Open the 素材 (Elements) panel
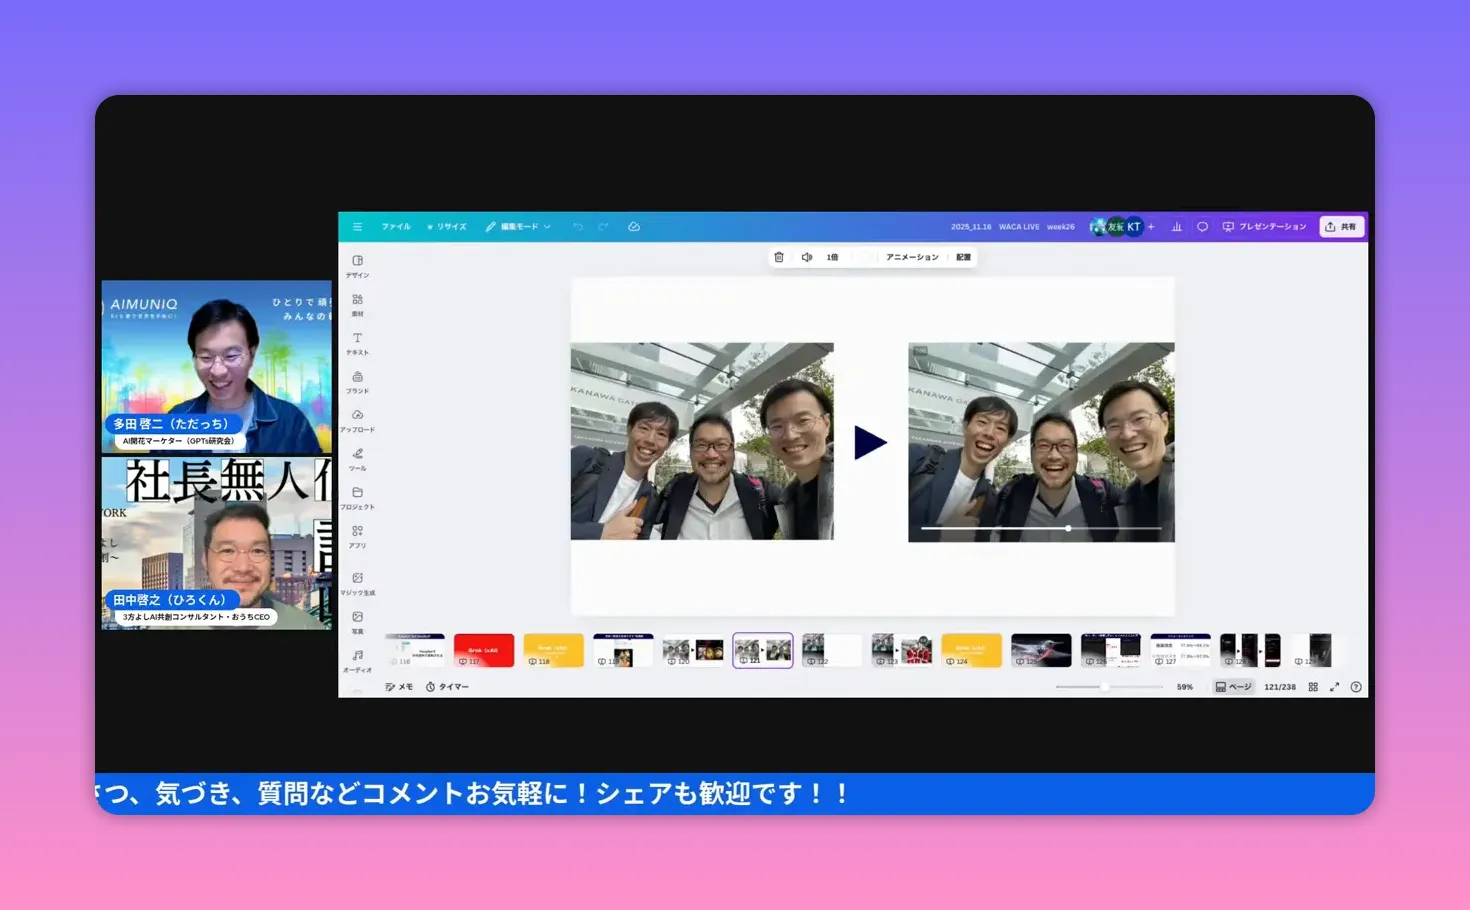The width and height of the screenshot is (1470, 910). pos(358,304)
